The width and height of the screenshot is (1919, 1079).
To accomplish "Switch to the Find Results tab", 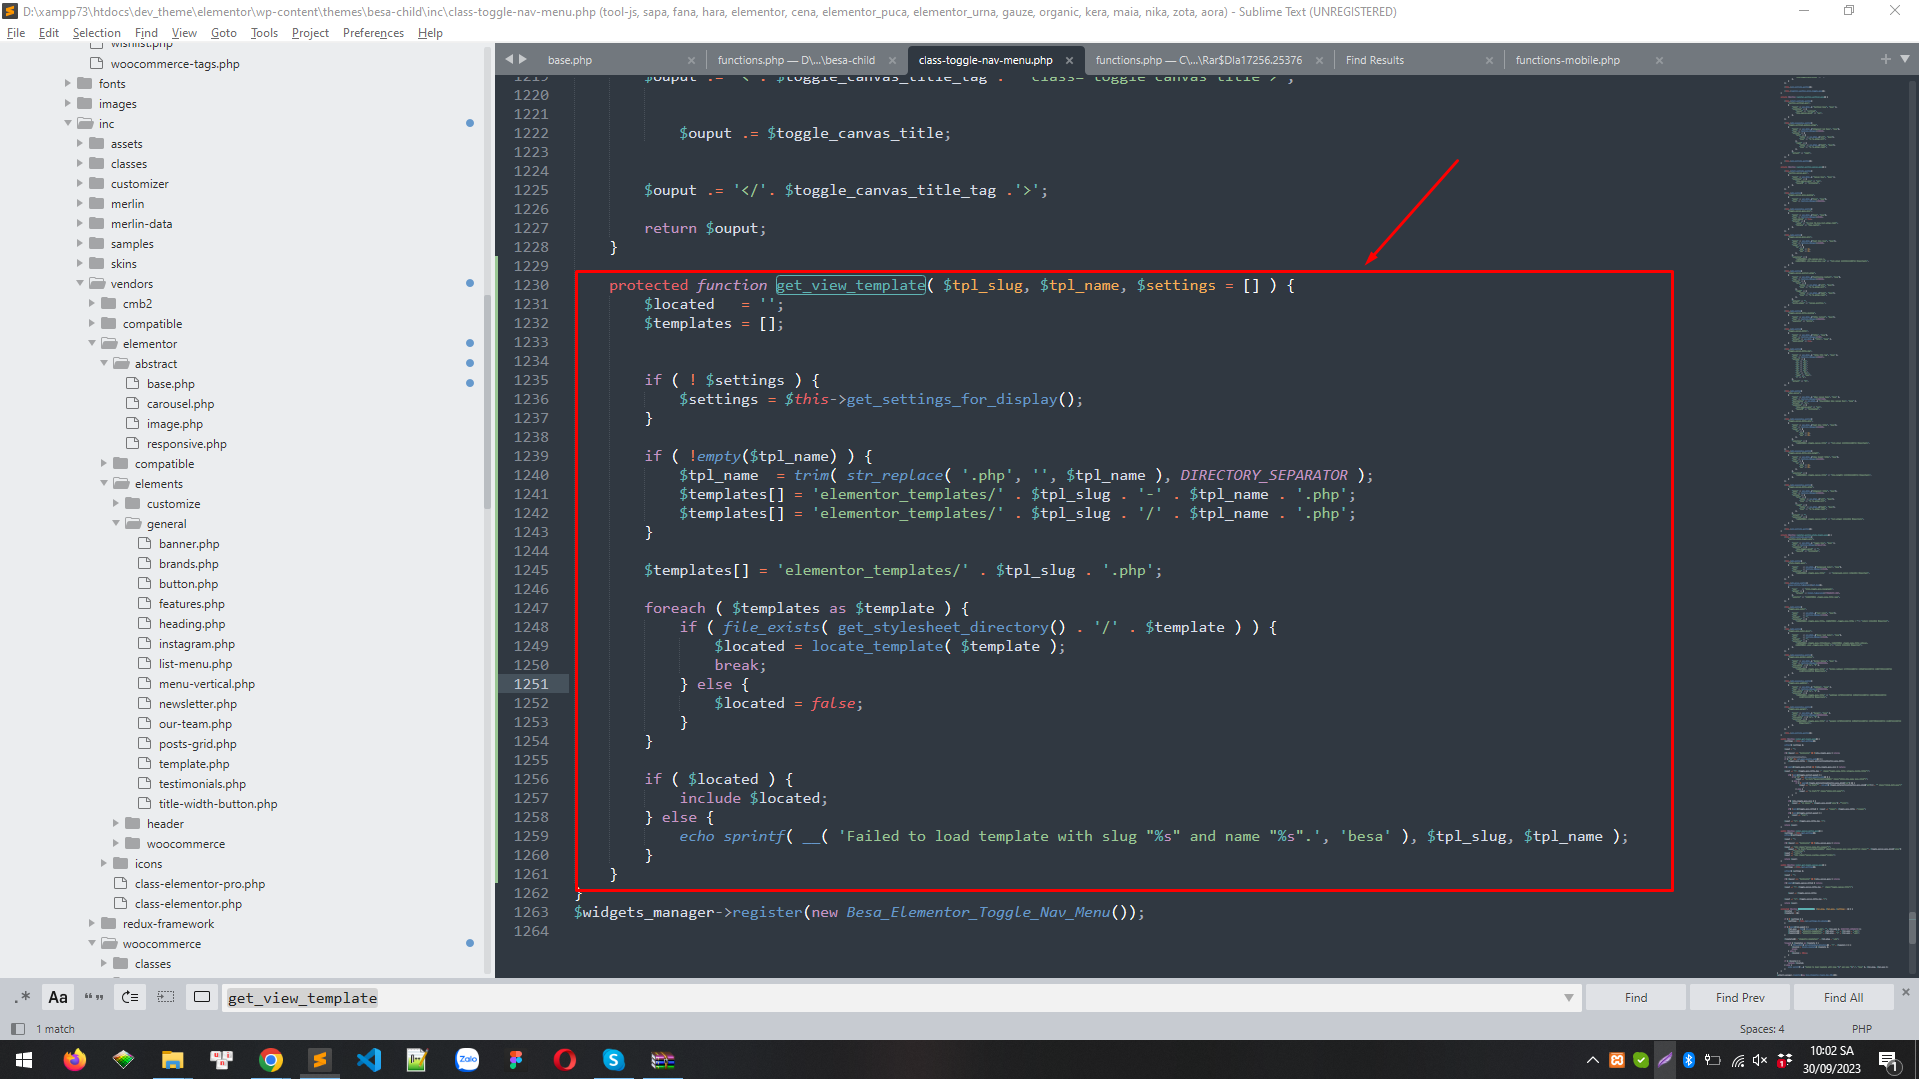I will point(1375,60).
